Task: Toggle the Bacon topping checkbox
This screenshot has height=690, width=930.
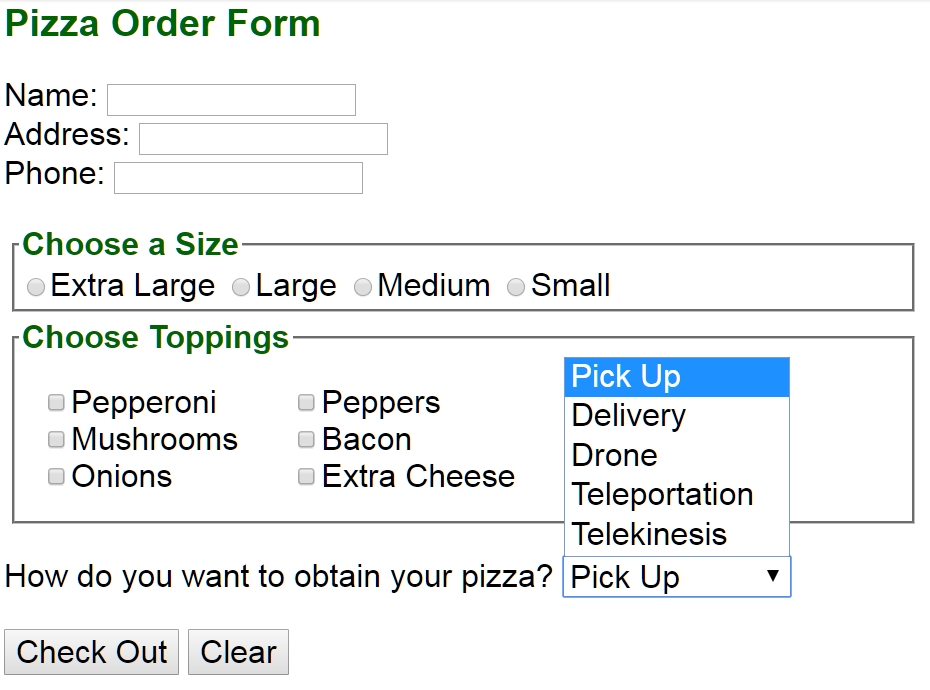Action: 307,440
